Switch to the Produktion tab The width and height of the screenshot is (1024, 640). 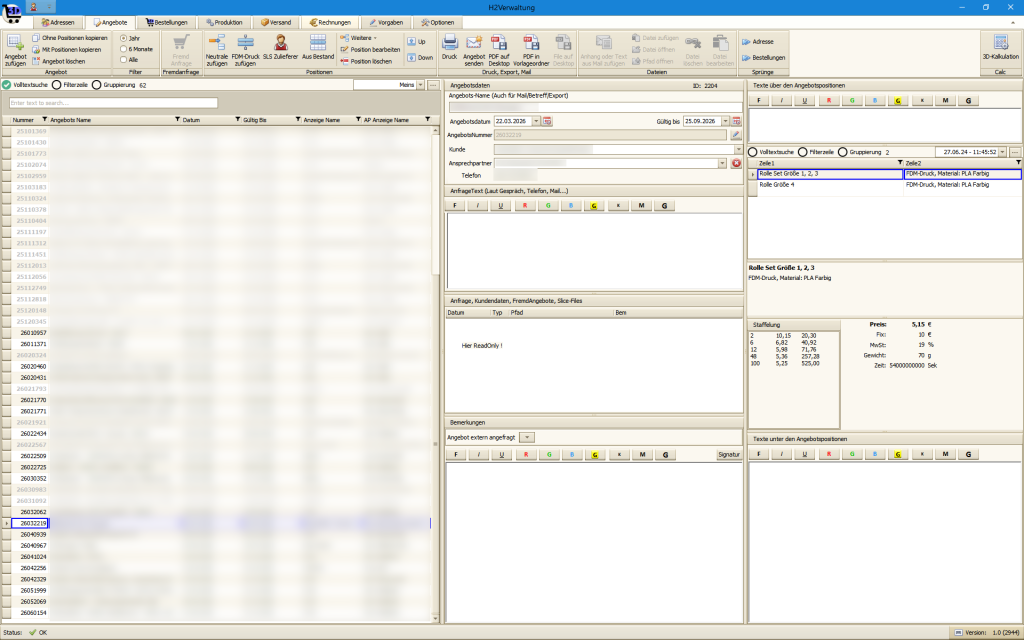224,22
